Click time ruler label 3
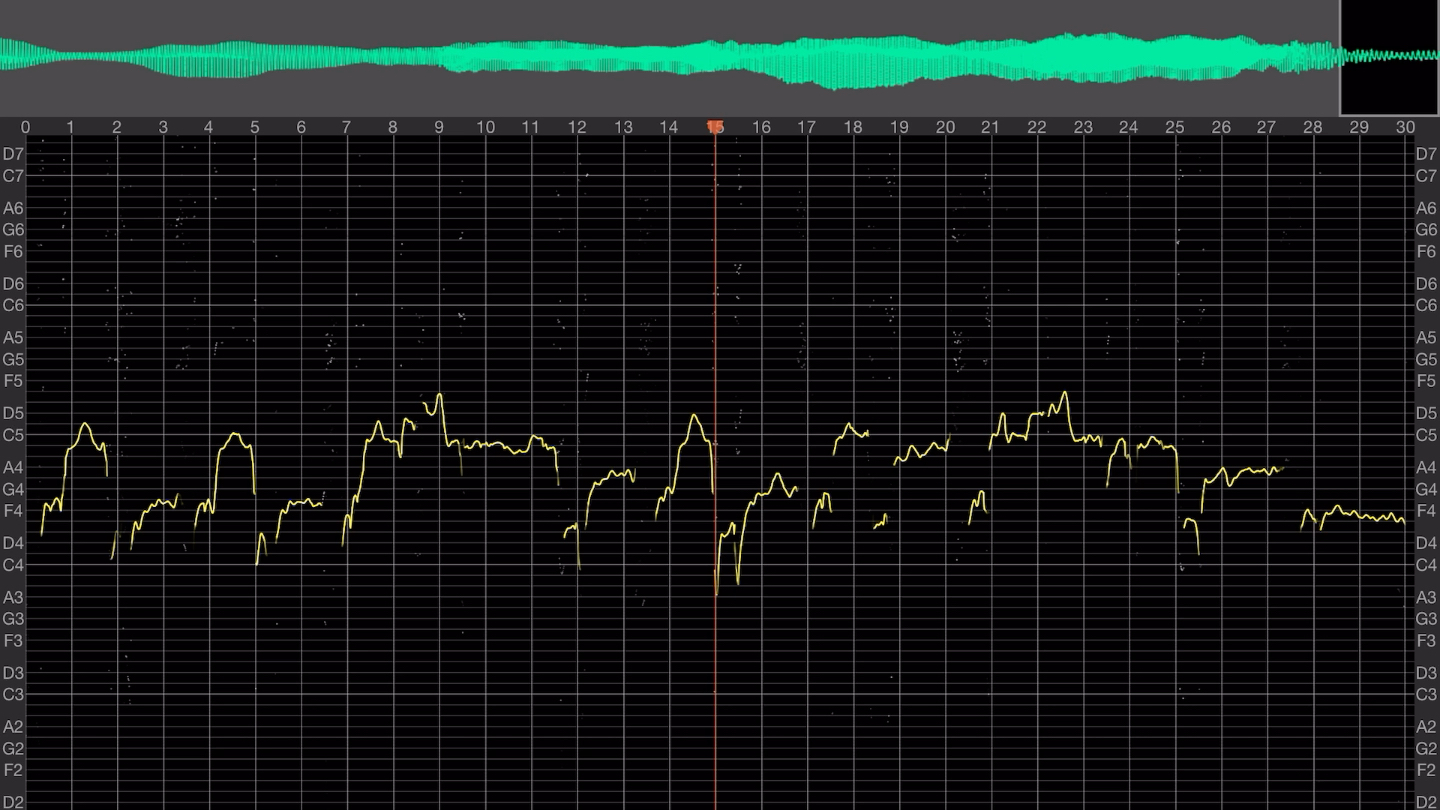Screen dimensions: 1440x810 click(163, 127)
